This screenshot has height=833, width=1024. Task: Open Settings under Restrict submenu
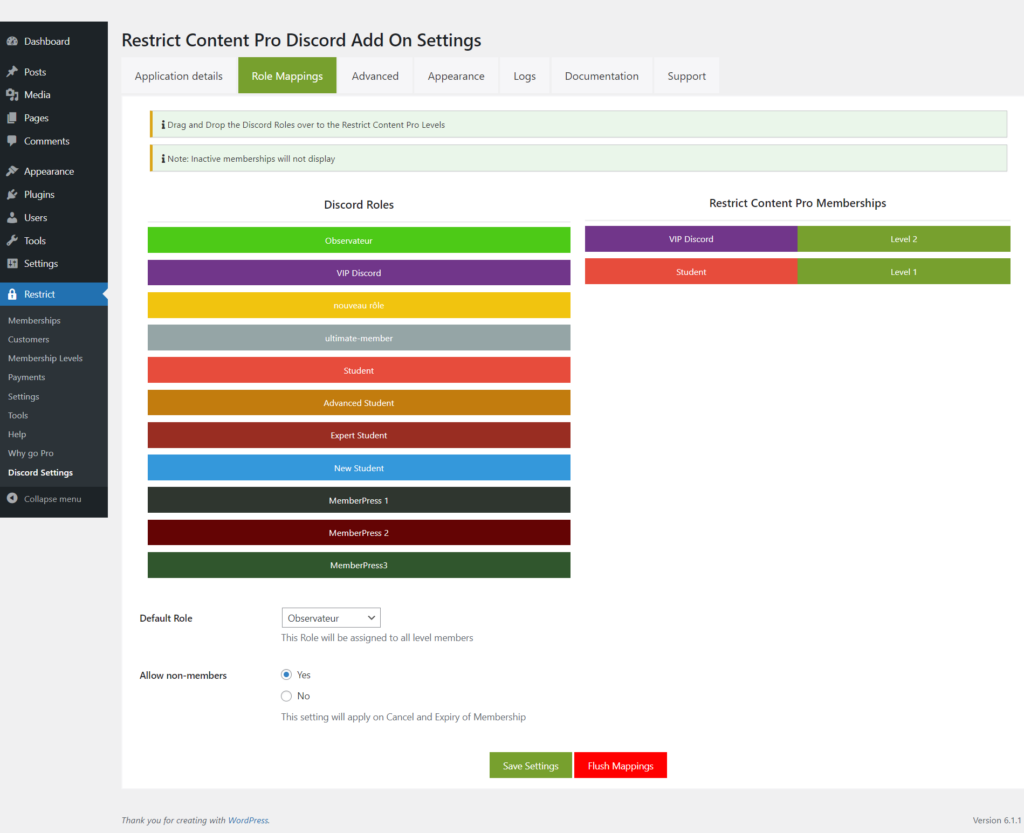click(24, 396)
